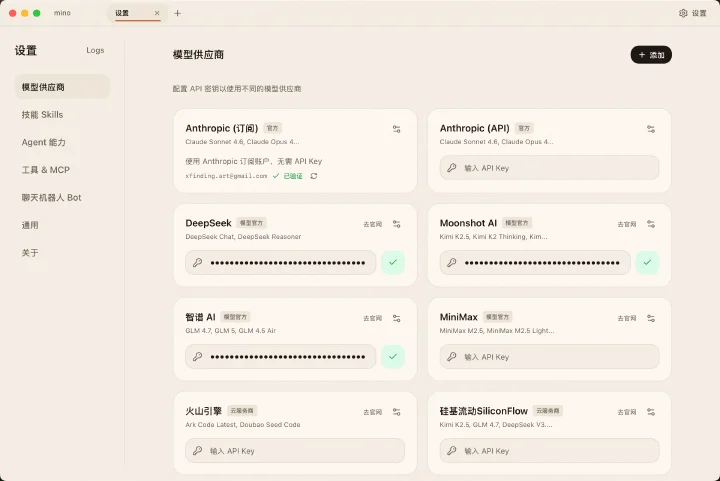Click the DeepSeek verified checkmark button

tap(393, 263)
